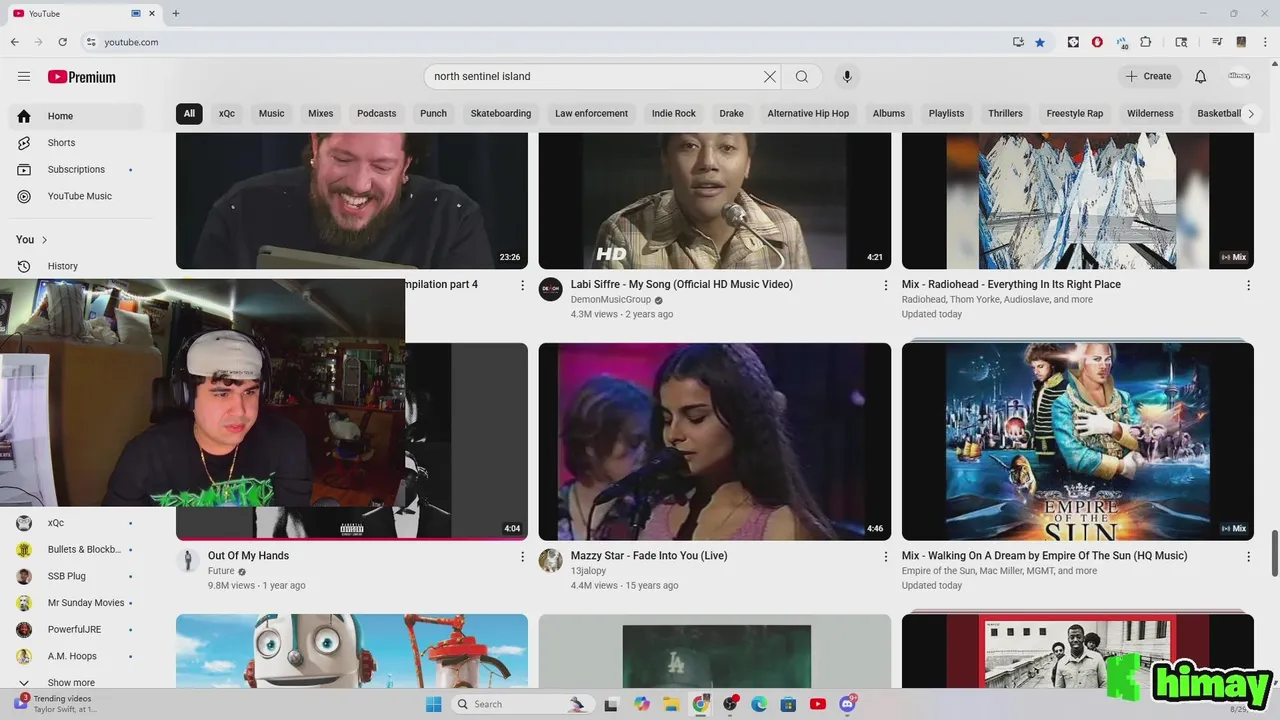Open the Trending videos news widget

pyautogui.click(x=55, y=704)
